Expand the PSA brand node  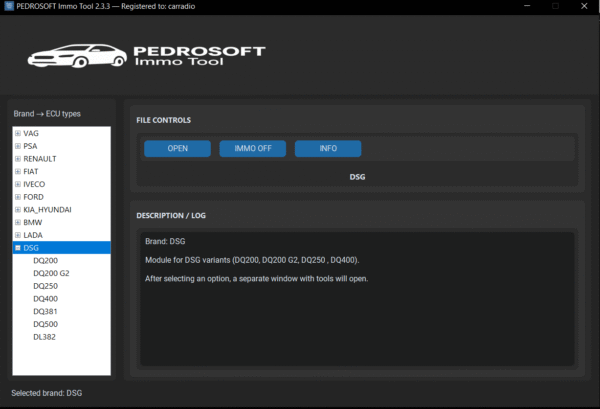pos(18,146)
